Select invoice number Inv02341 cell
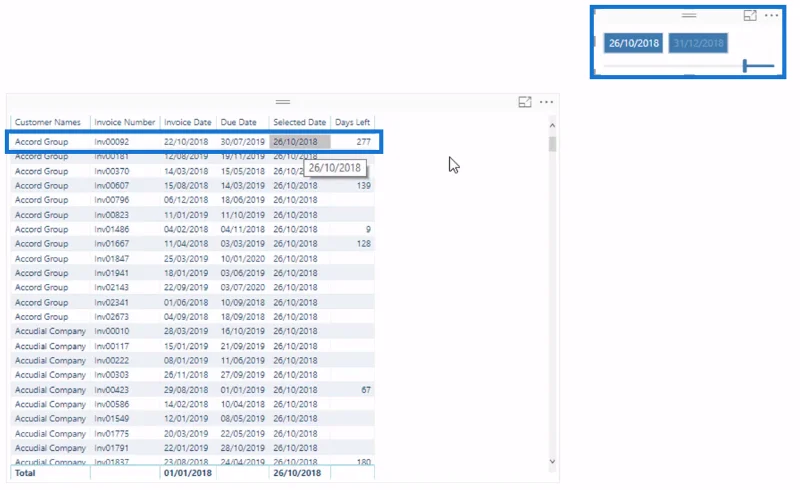The image size is (800, 490). point(111,302)
